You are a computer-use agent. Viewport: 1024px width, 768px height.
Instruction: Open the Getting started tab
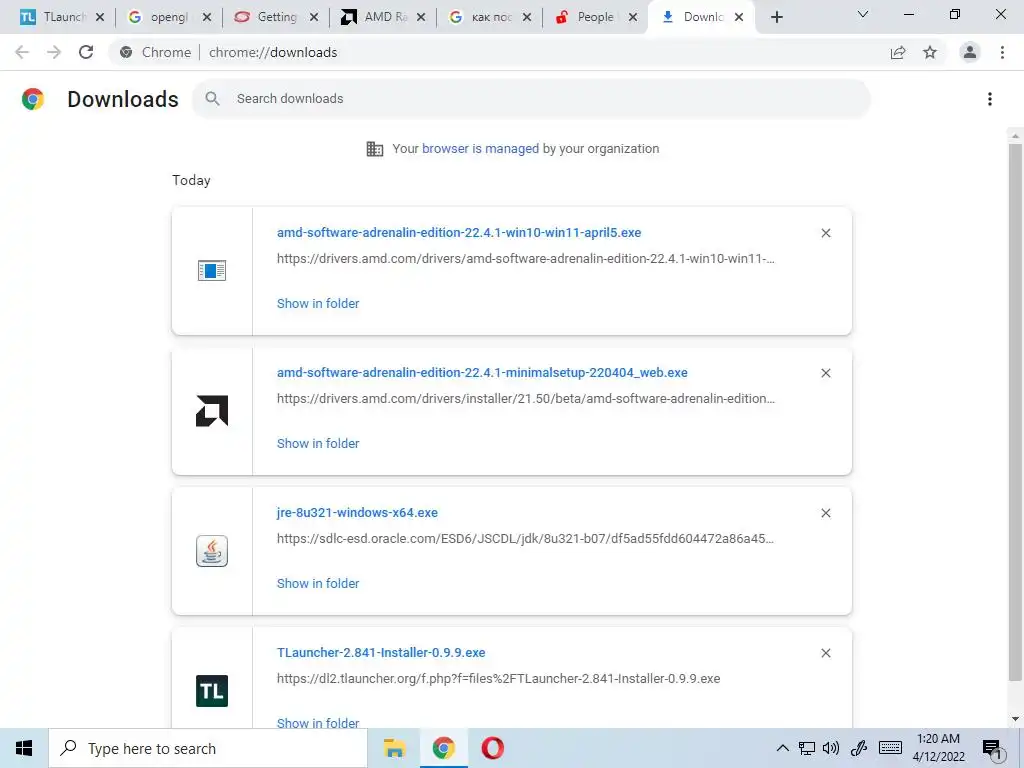click(270, 17)
